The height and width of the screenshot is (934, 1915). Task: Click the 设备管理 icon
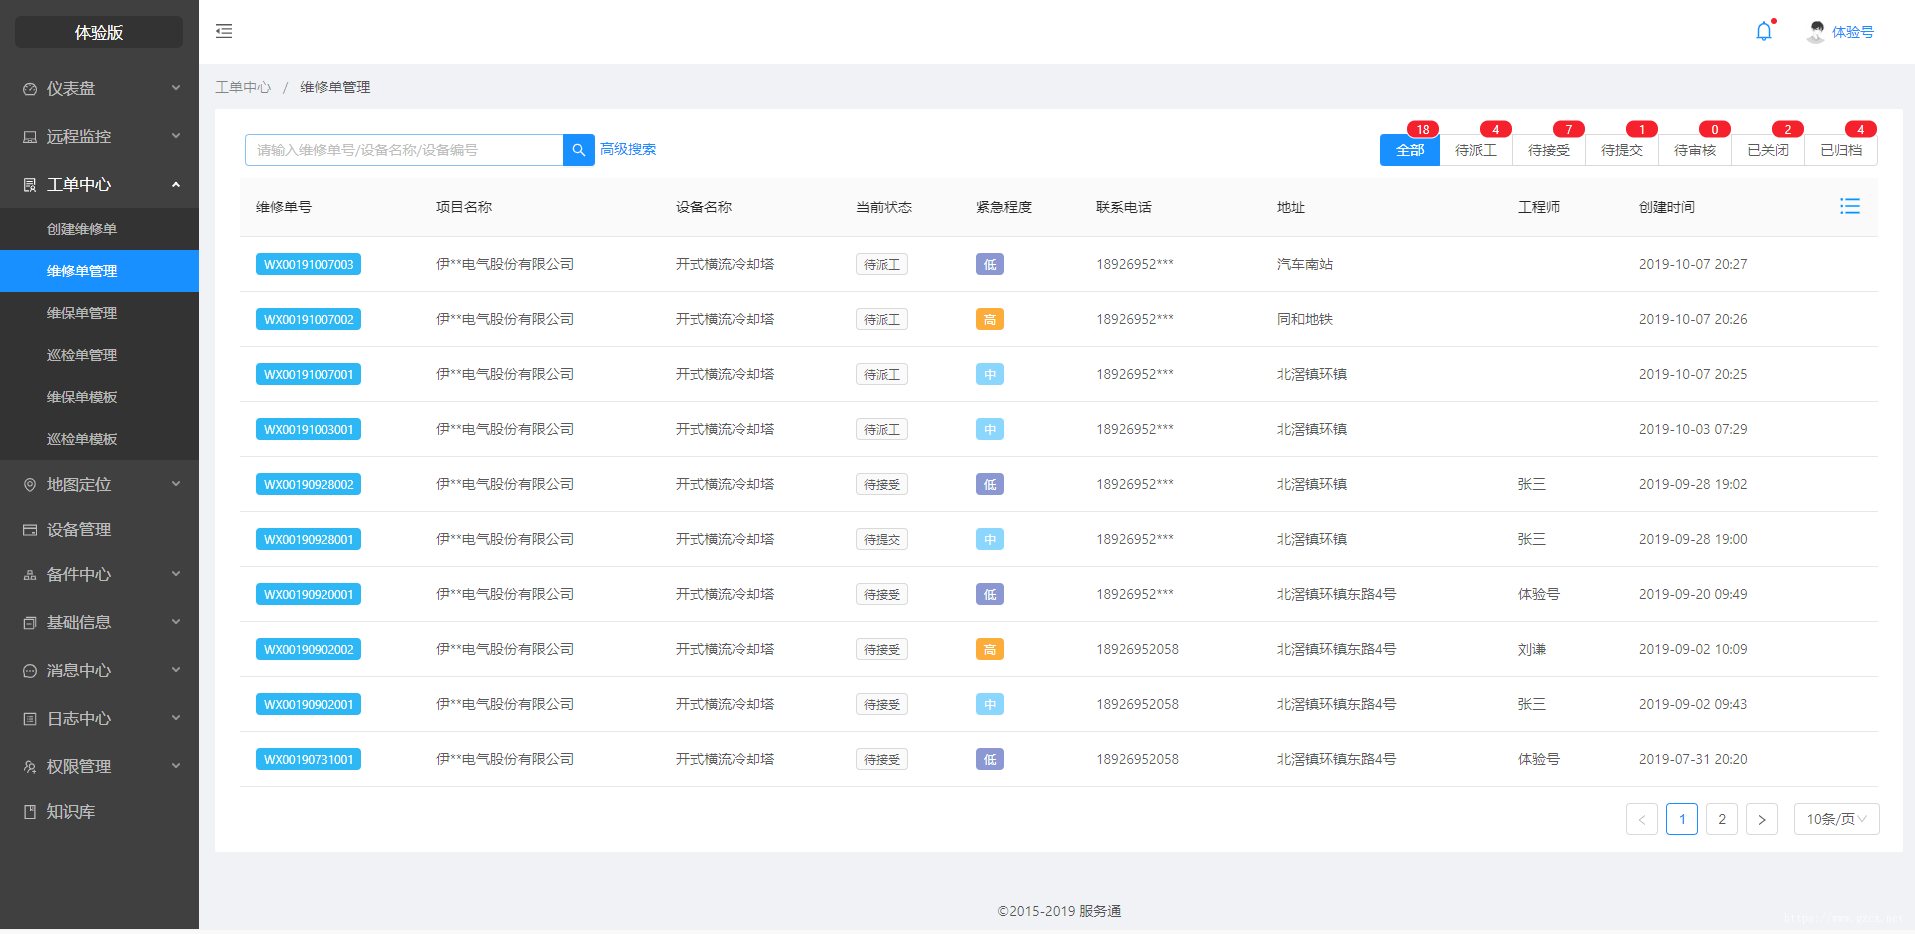click(x=30, y=530)
